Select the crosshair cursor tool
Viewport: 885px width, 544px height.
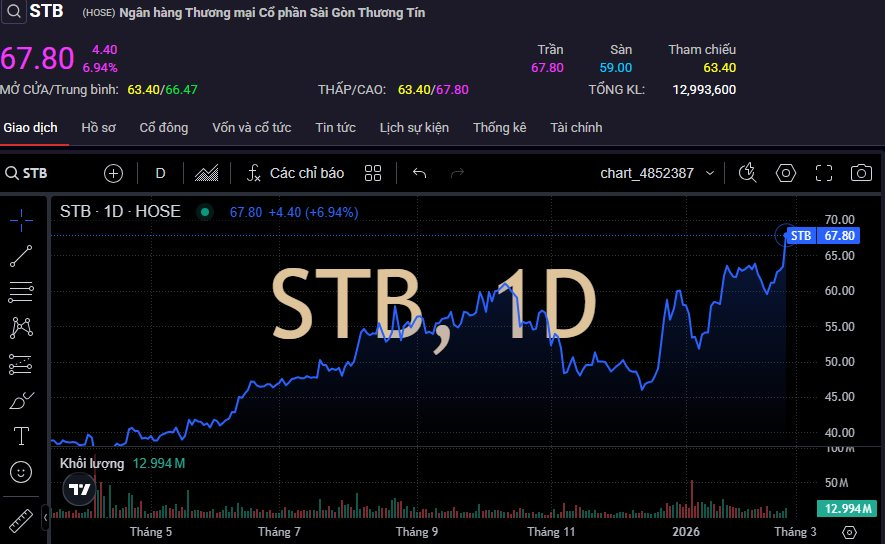point(21,219)
